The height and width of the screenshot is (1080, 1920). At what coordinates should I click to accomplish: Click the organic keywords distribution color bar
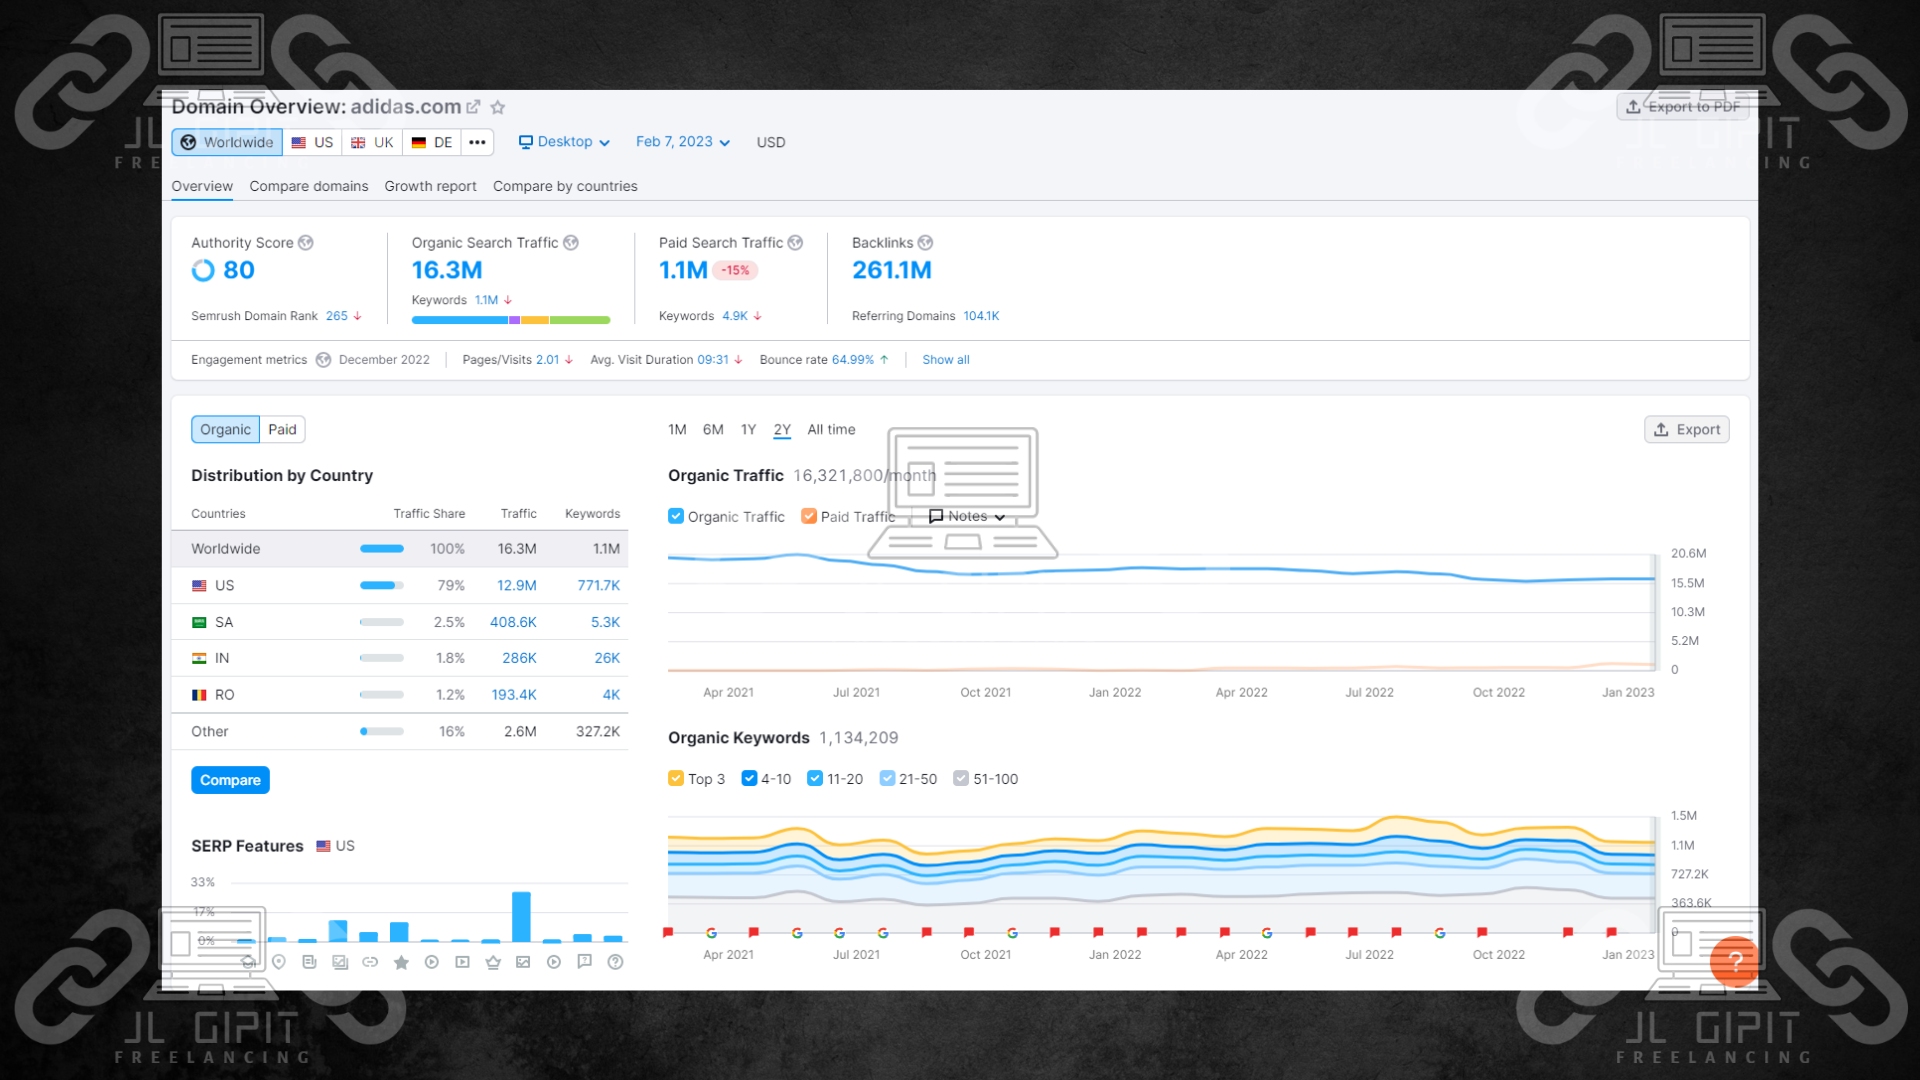click(510, 320)
